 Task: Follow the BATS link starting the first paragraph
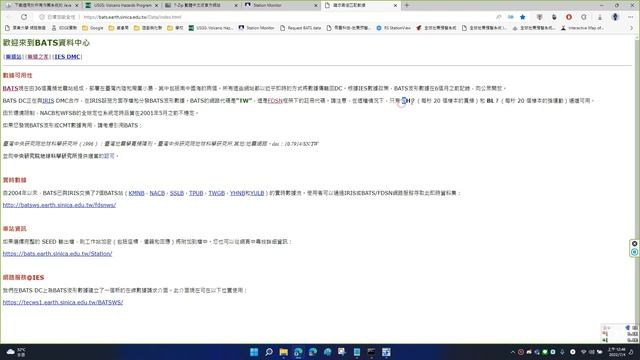(10, 88)
